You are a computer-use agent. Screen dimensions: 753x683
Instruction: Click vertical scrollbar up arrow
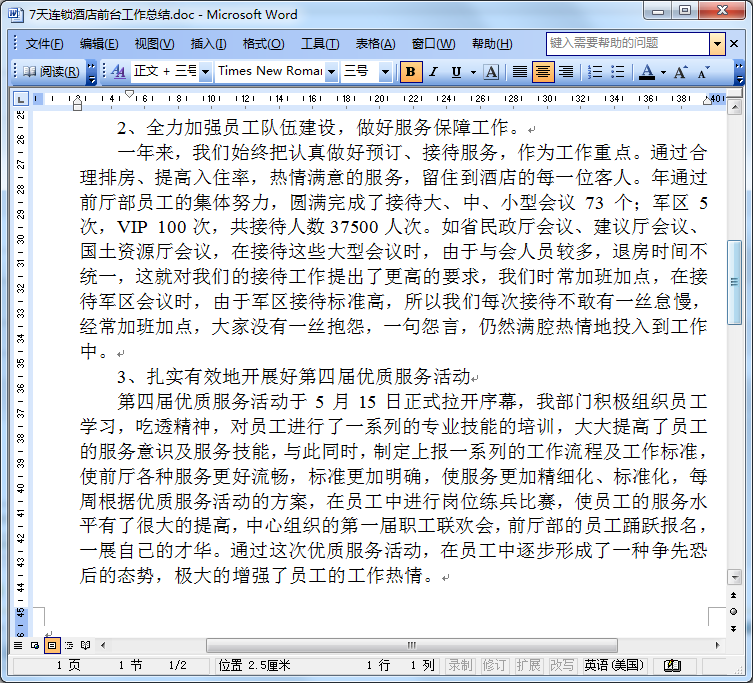734,108
